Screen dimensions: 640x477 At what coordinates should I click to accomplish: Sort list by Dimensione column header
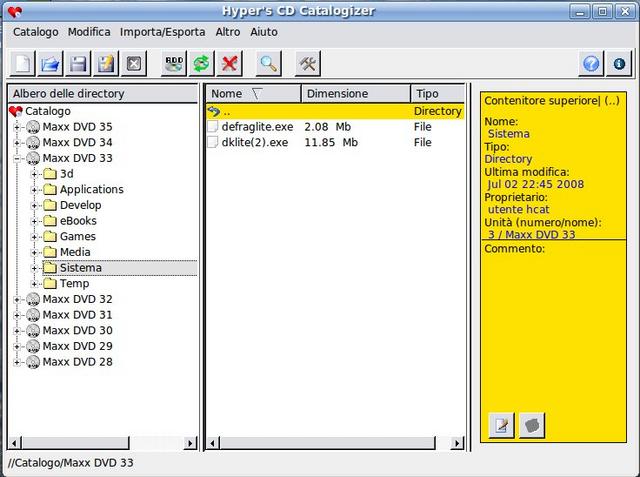(x=356, y=93)
